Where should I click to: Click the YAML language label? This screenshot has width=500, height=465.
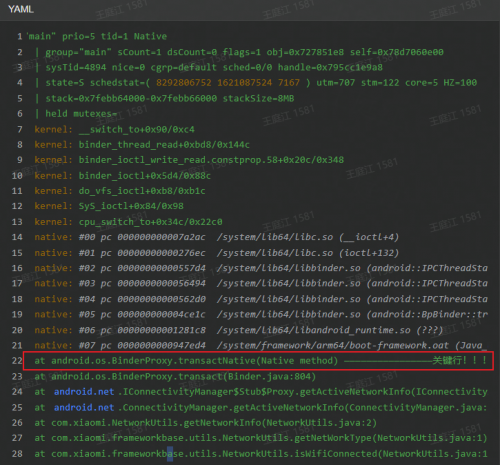pyautogui.click(x=21, y=9)
